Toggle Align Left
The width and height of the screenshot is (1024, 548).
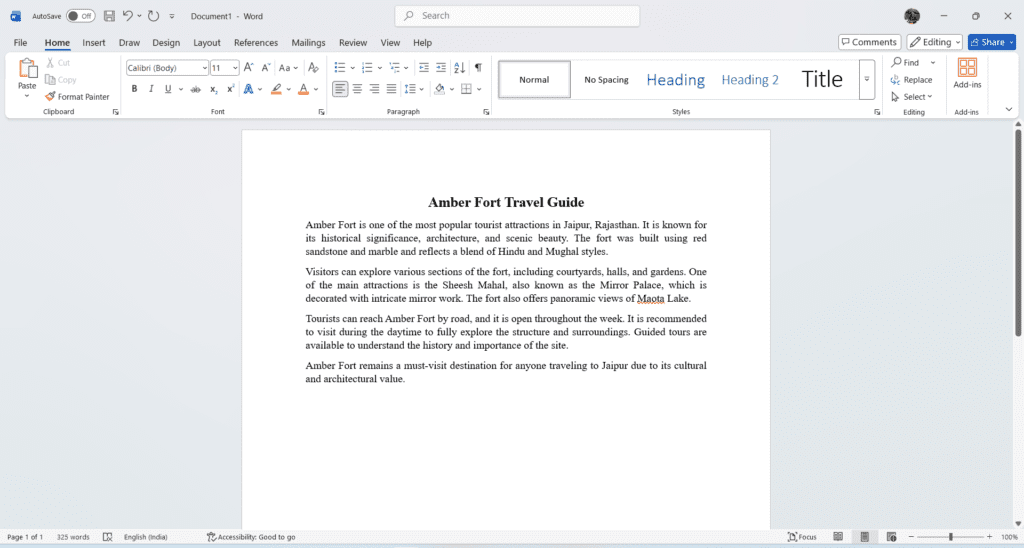340,89
